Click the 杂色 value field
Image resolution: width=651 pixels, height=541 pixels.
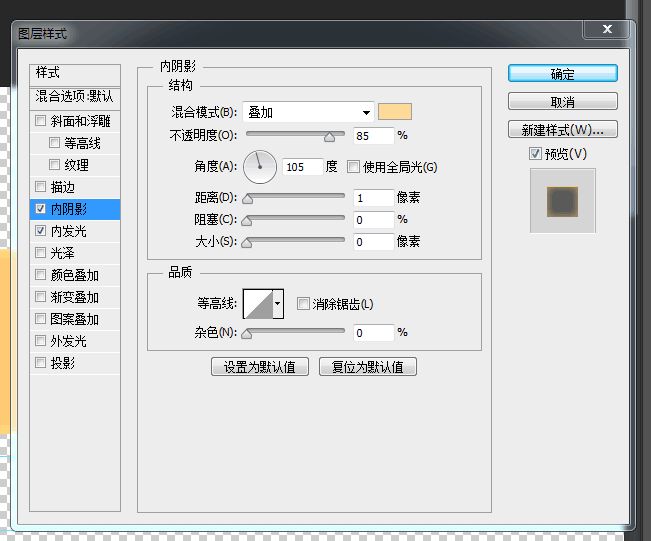click(373, 333)
